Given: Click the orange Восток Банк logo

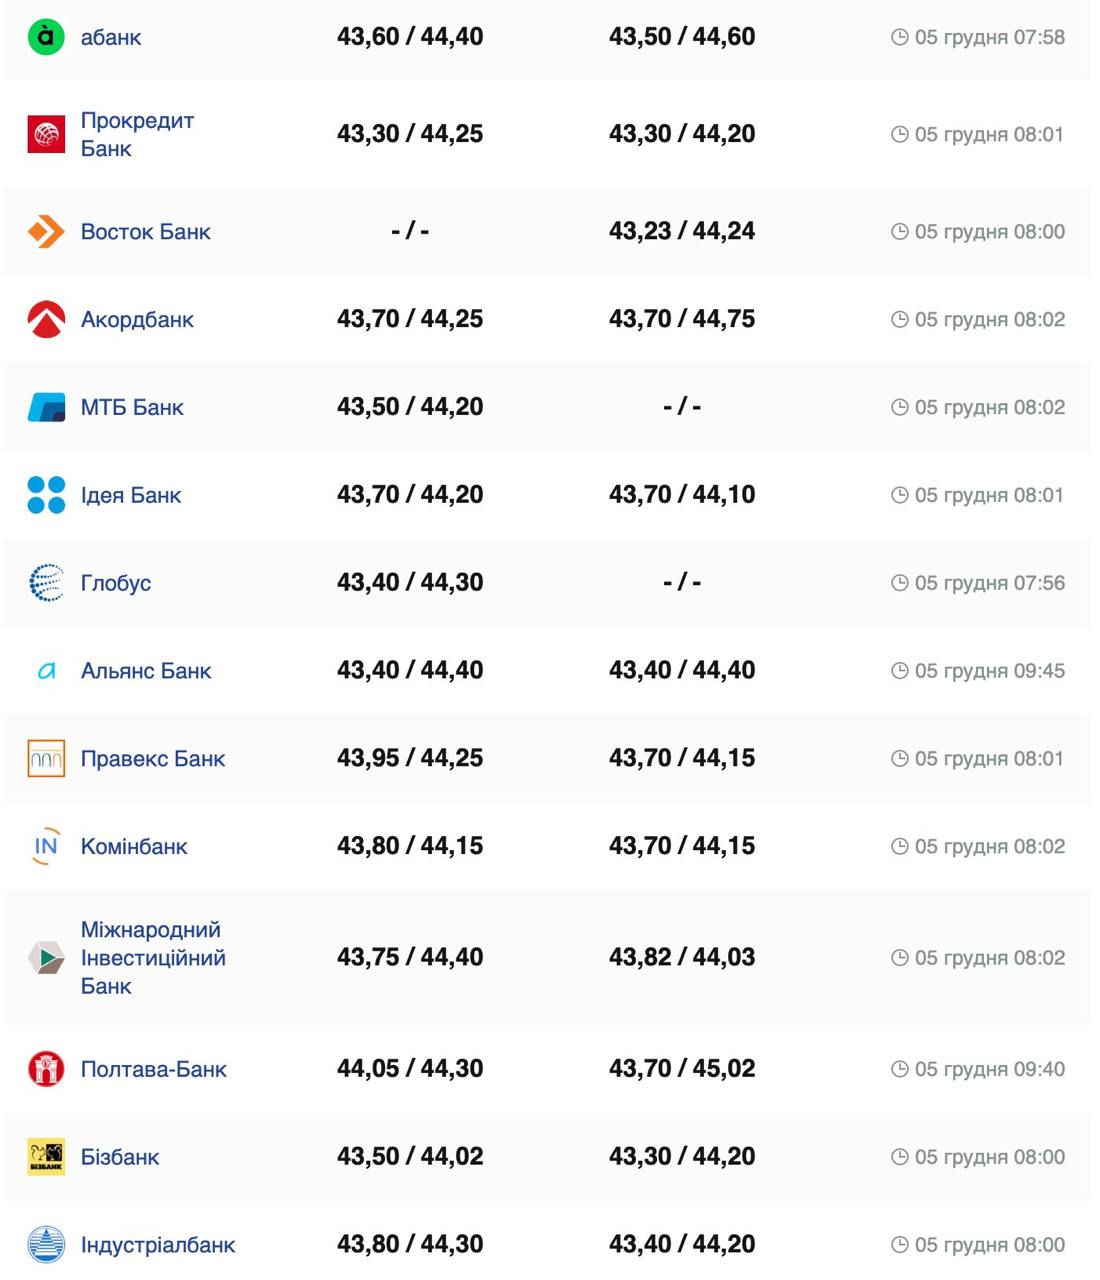Looking at the screenshot, I should [x=46, y=232].
